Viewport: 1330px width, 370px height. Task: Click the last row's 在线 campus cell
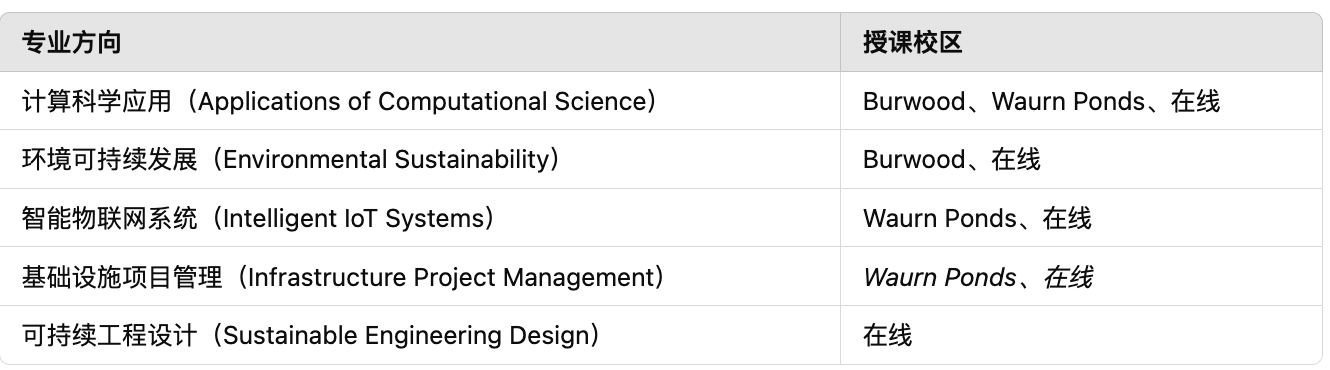click(1081, 335)
